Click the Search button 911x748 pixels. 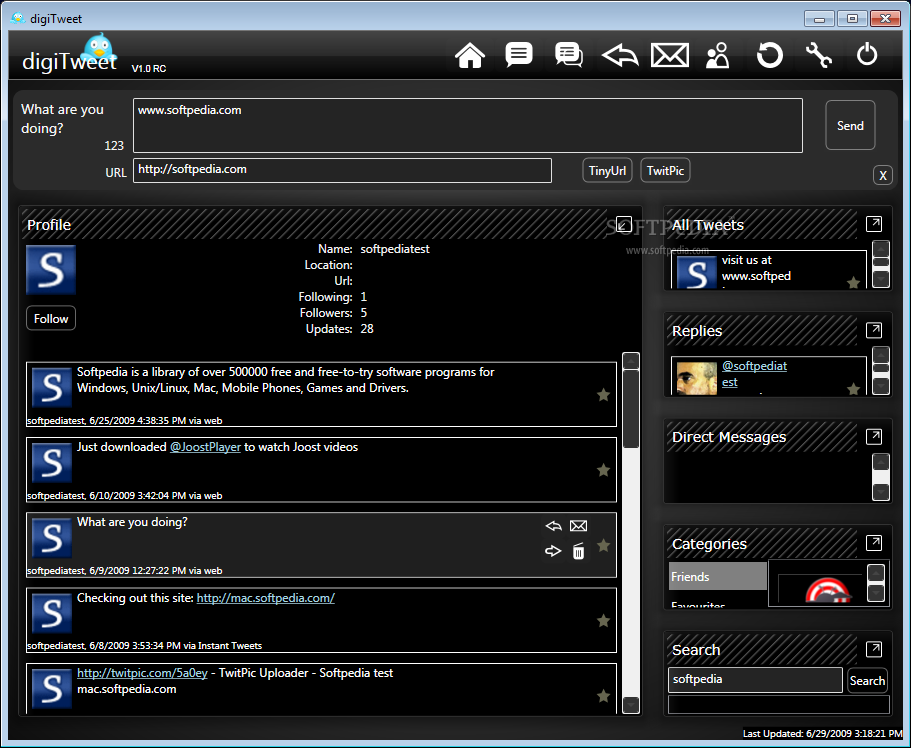(867, 681)
